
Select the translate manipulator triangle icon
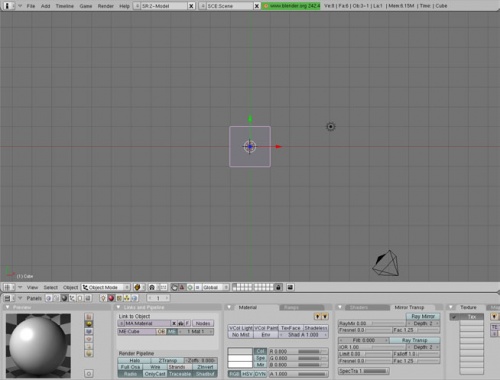click(x=182, y=287)
